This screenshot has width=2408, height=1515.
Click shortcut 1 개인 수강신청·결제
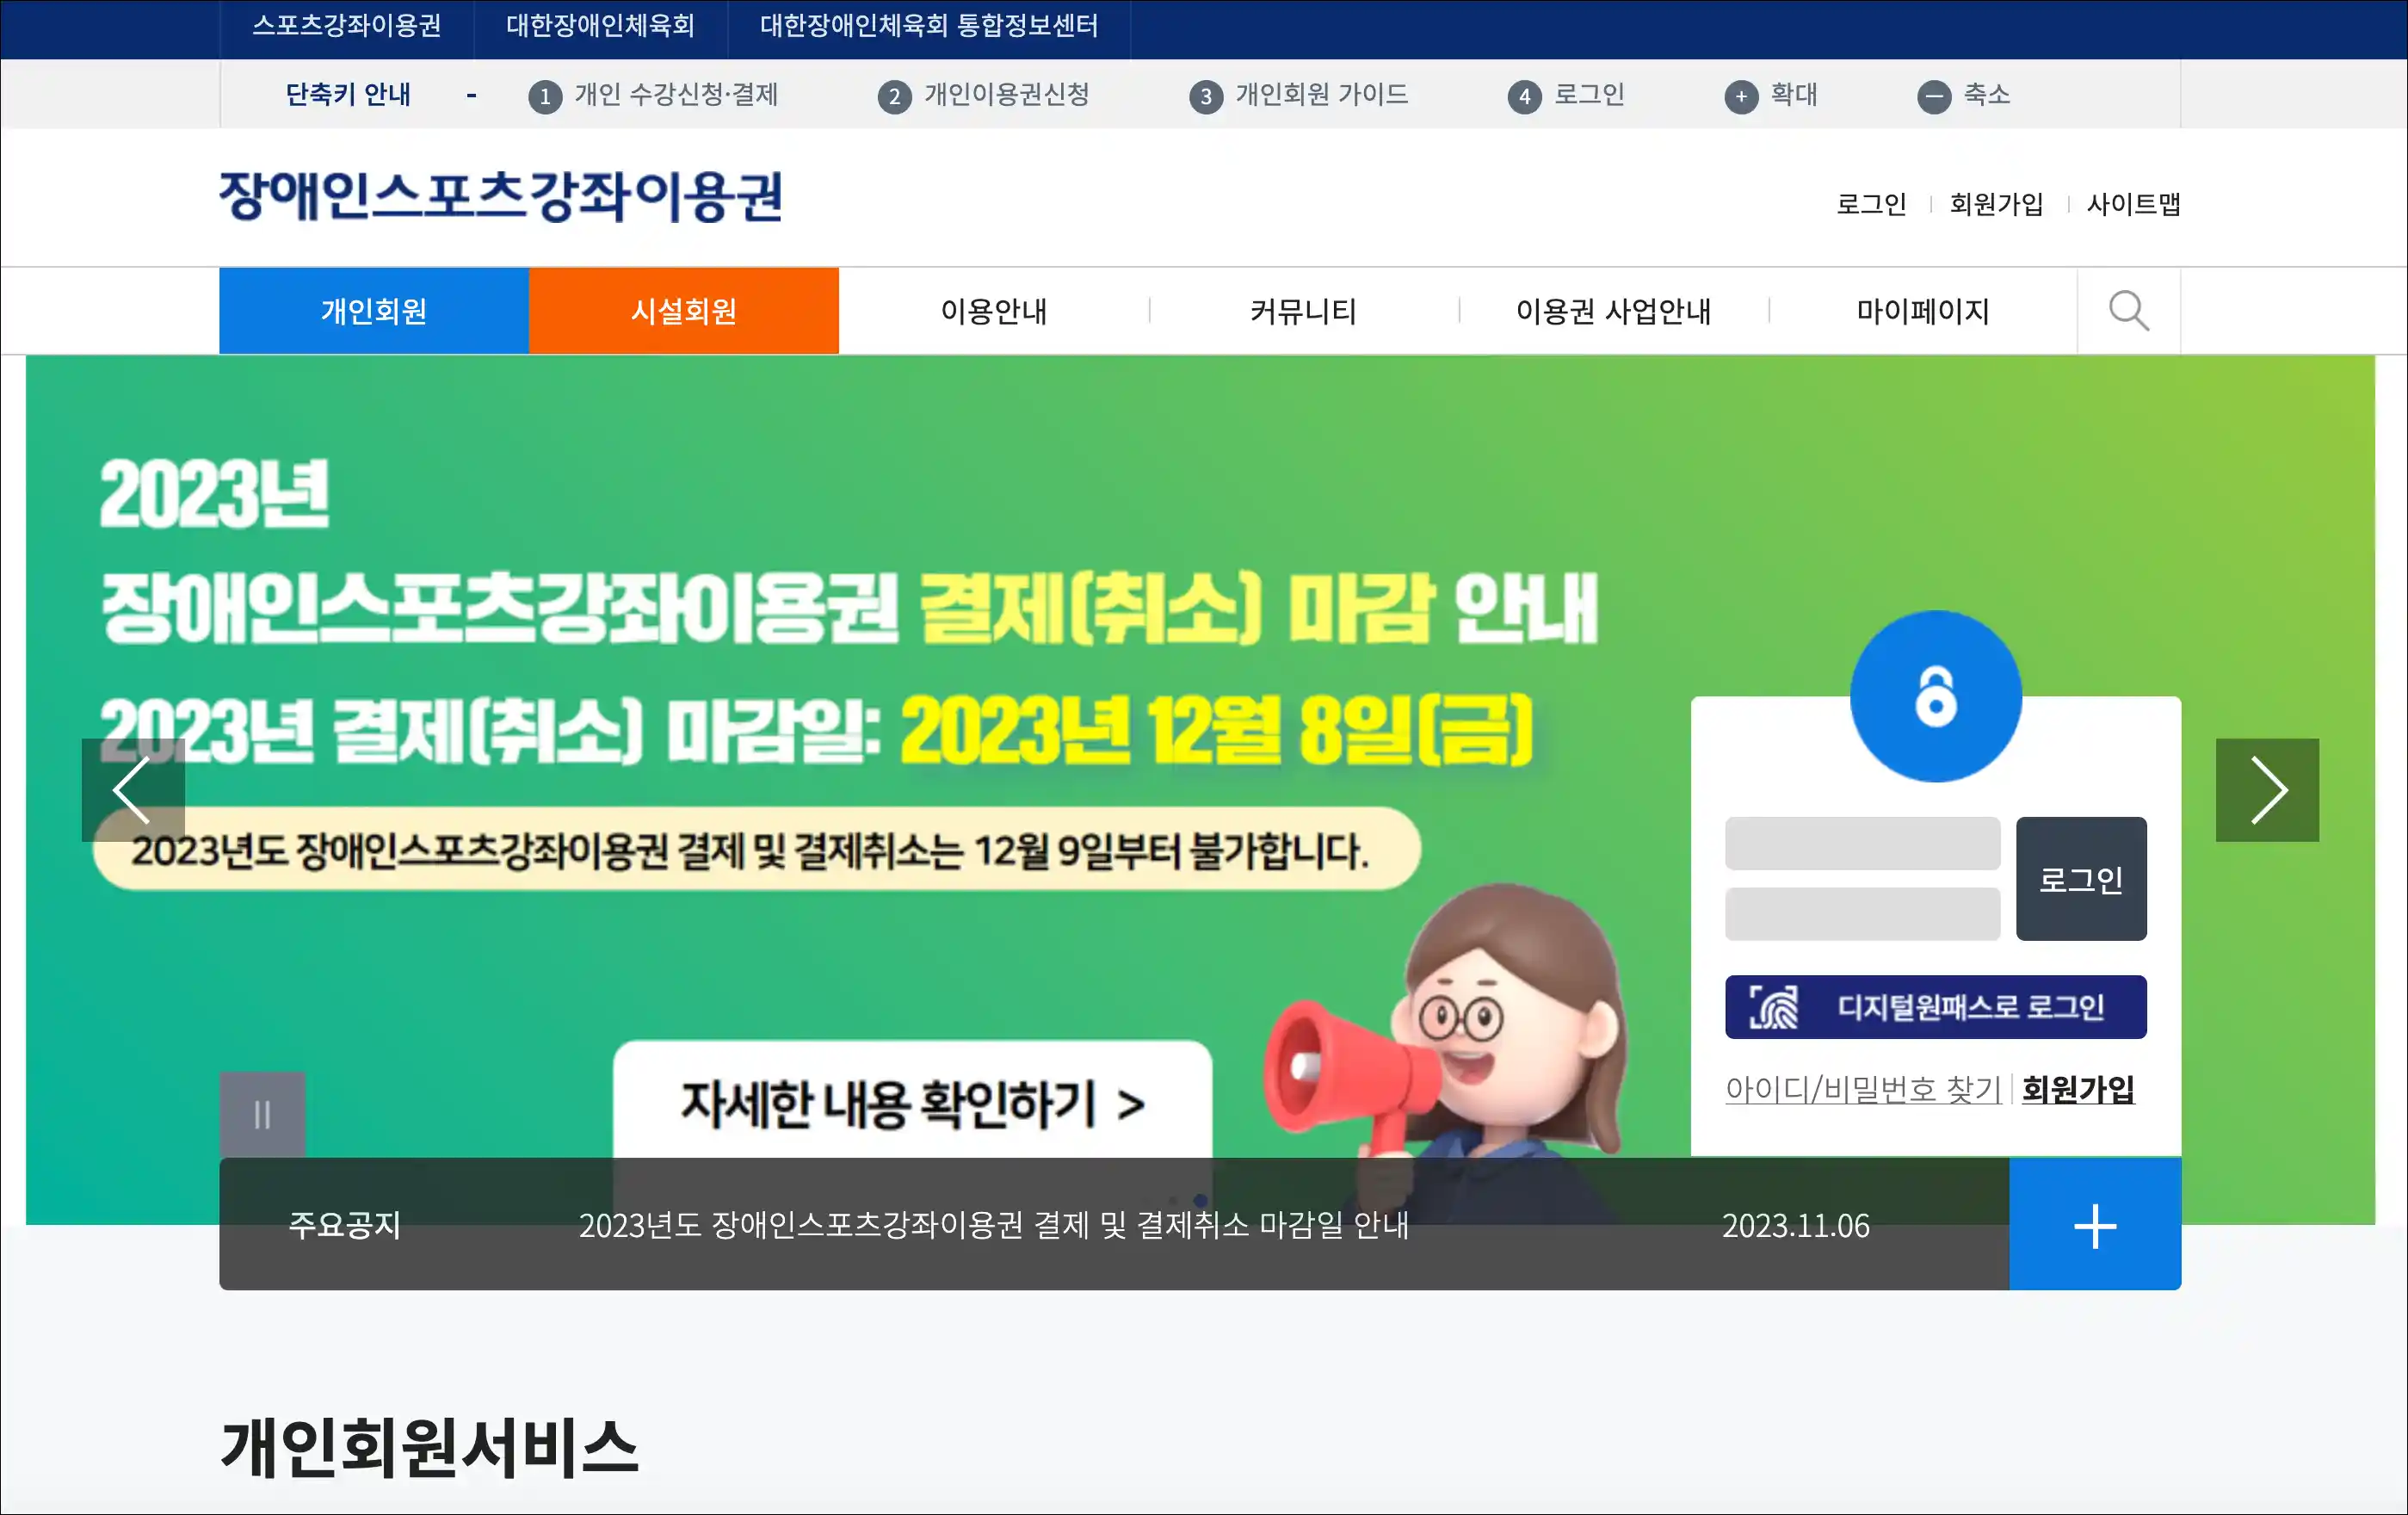point(654,95)
